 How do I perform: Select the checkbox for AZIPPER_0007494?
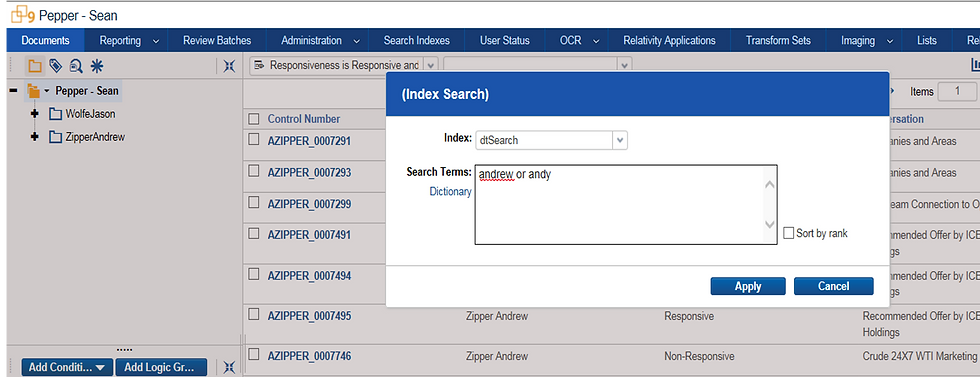pos(254,274)
